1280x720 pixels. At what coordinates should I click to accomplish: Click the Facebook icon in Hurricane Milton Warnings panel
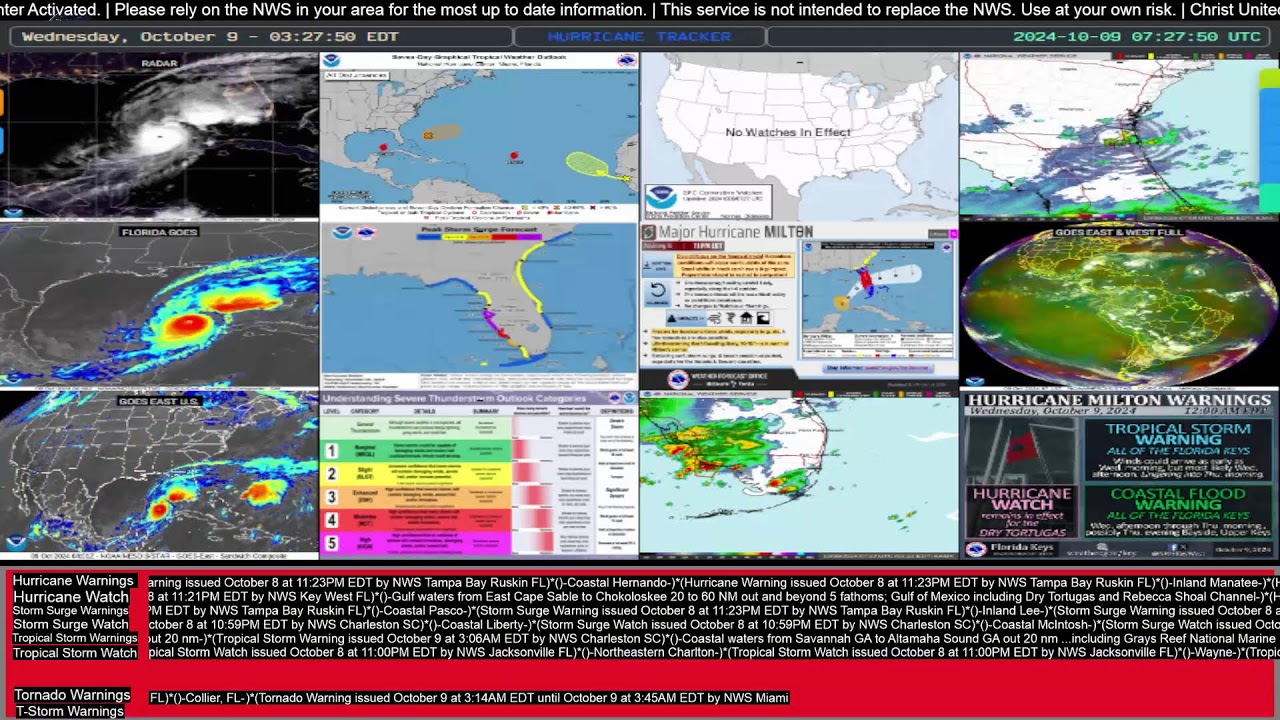pos(1172,547)
